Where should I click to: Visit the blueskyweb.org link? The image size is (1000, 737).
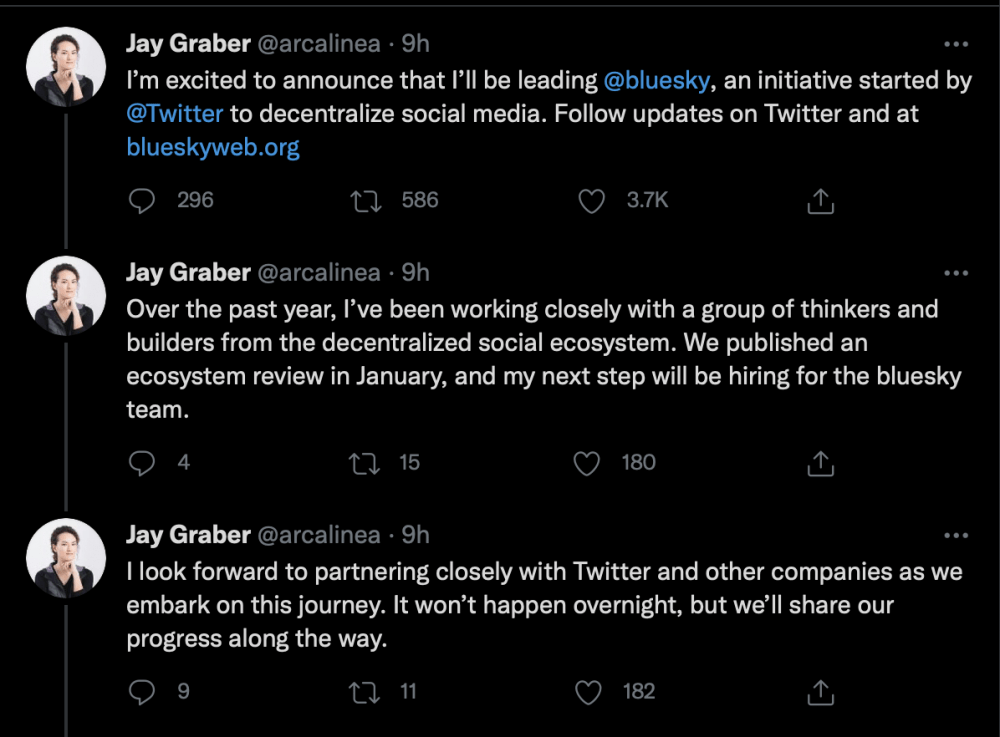click(213, 147)
